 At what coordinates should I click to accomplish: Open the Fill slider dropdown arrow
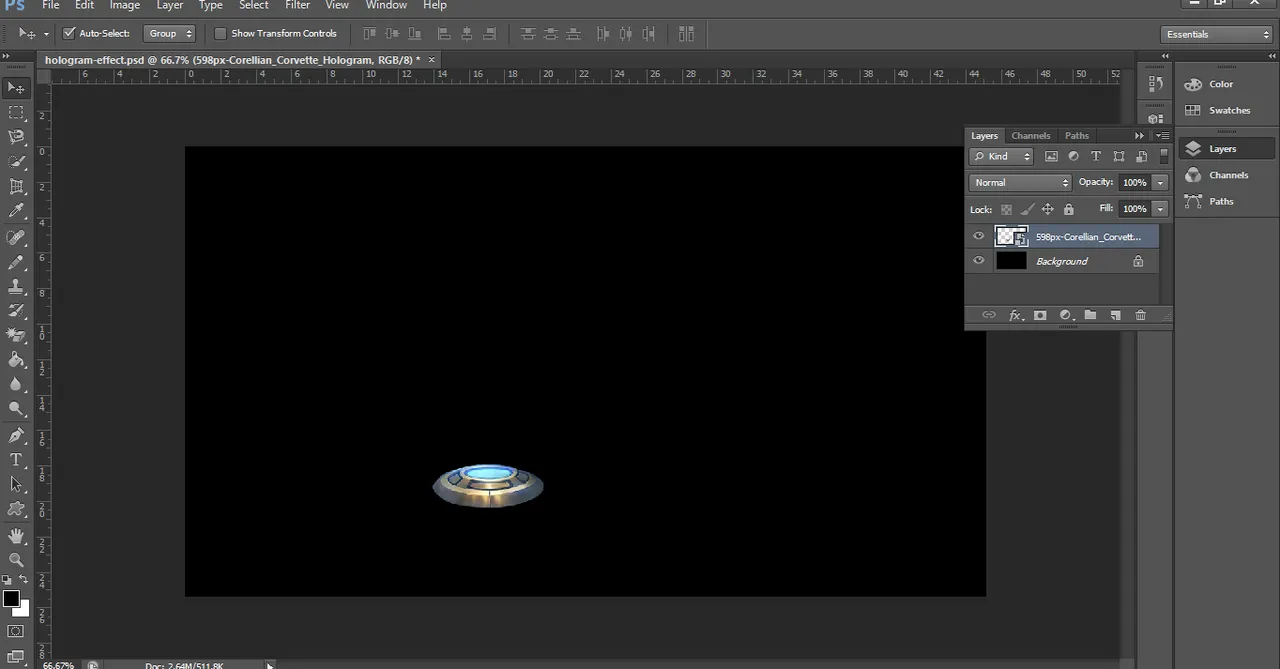pyautogui.click(x=1160, y=209)
